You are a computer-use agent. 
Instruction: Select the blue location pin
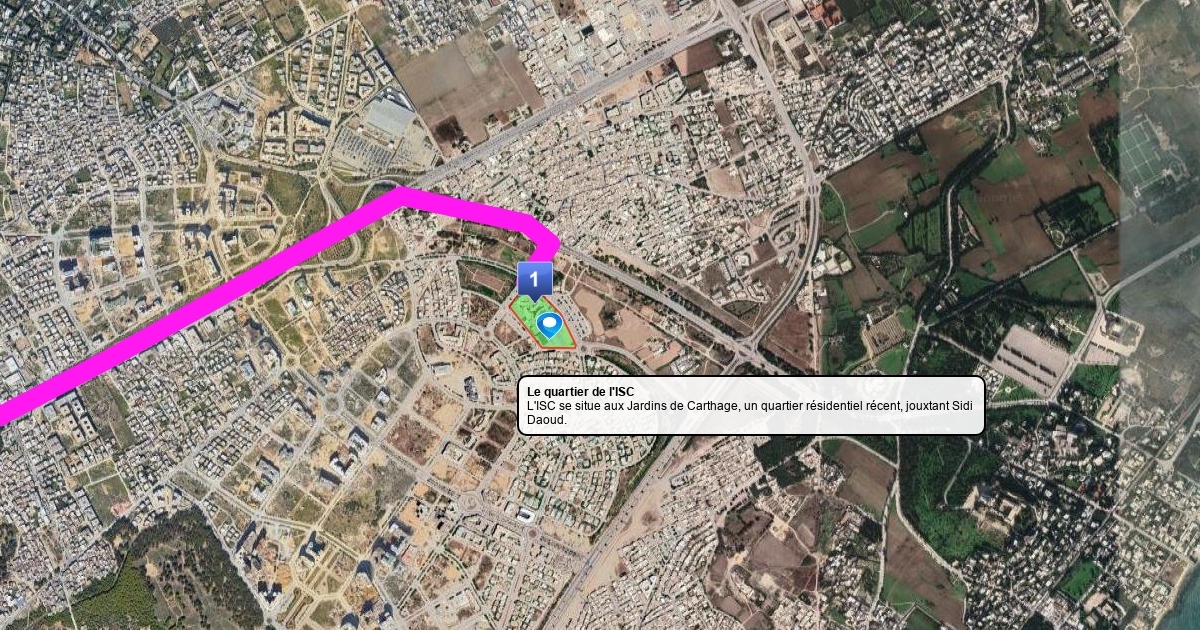(548, 325)
